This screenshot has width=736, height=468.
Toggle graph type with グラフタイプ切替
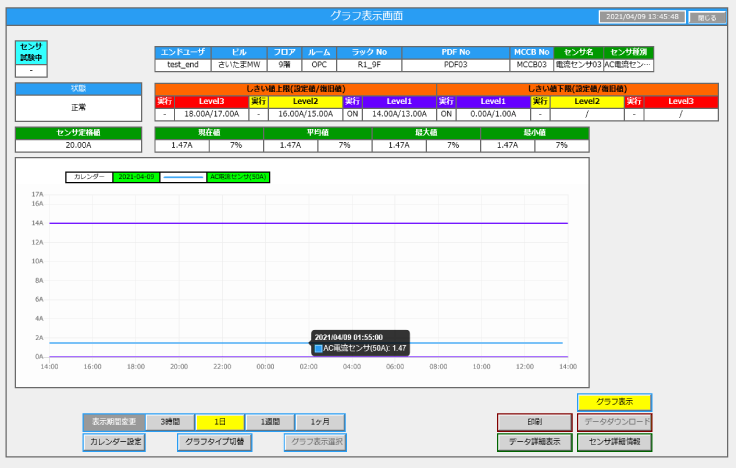[215, 442]
